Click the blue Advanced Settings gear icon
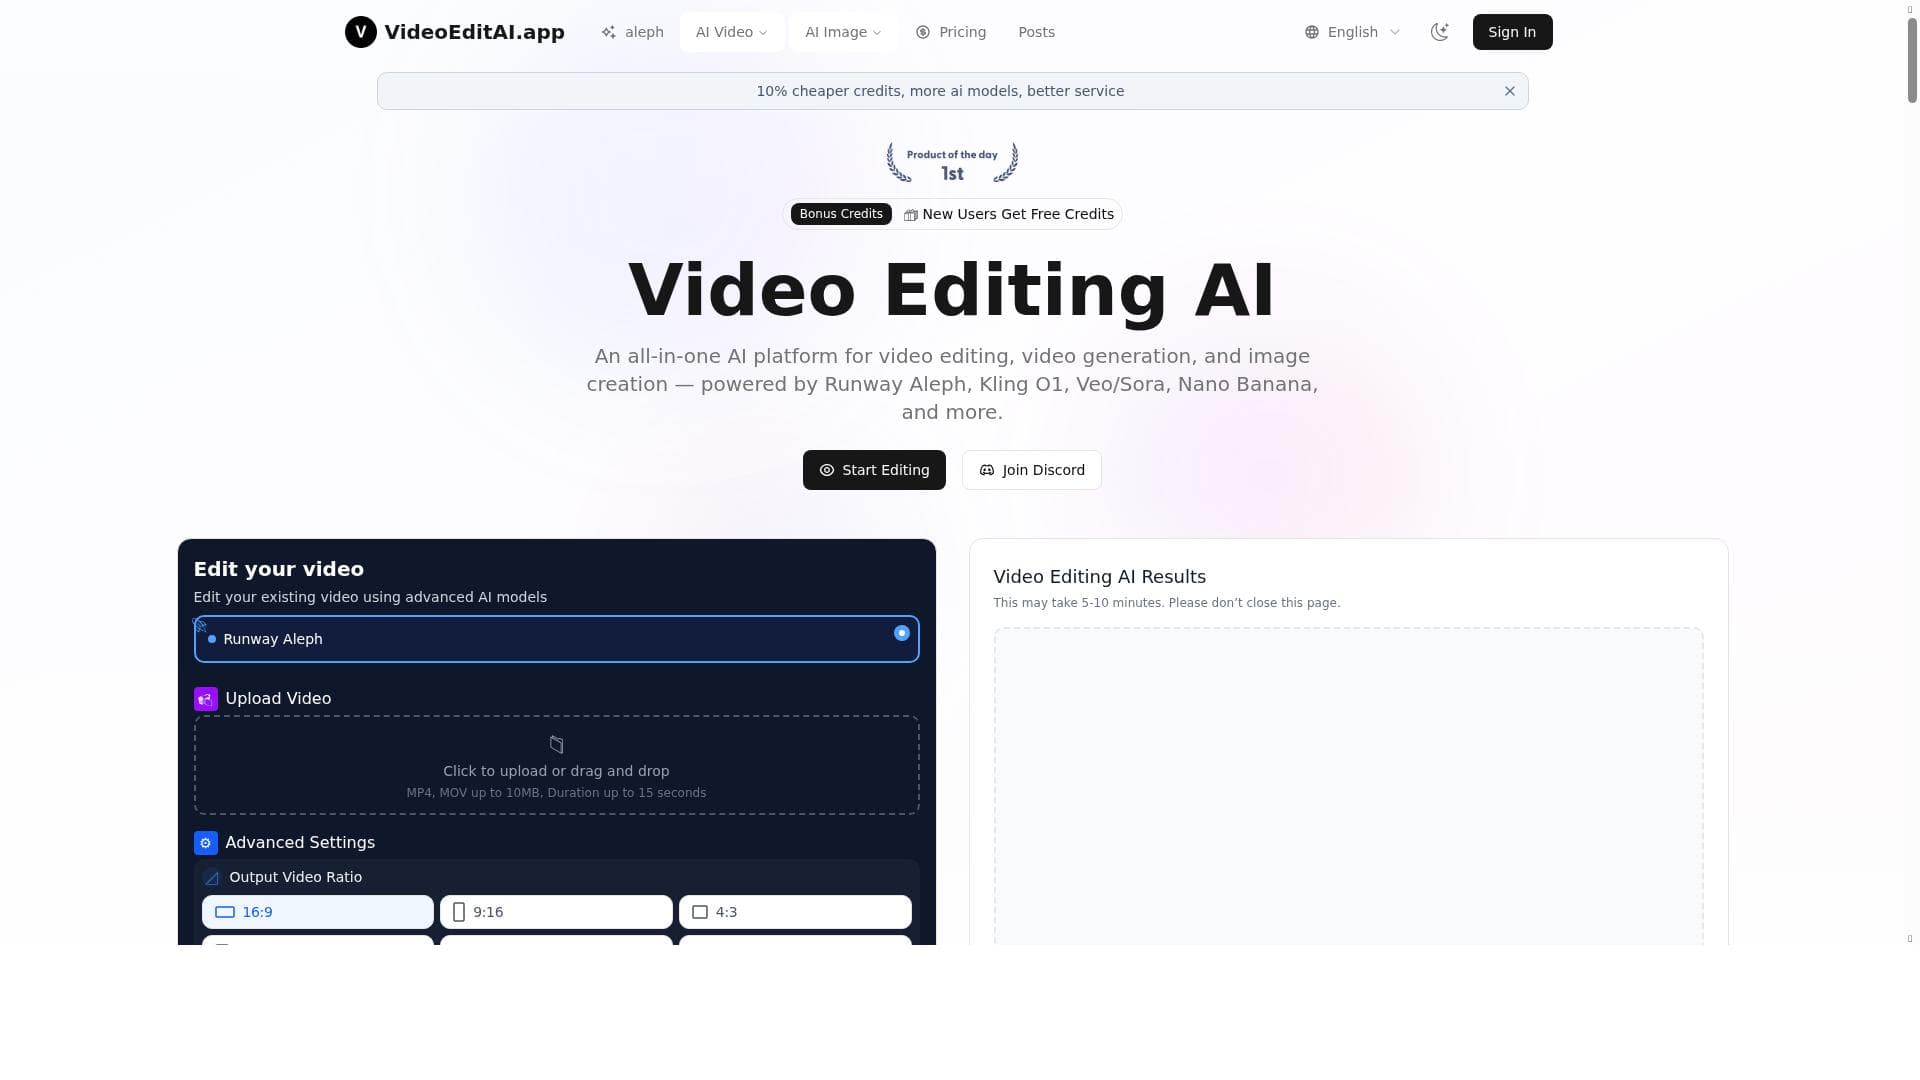 pyautogui.click(x=206, y=843)
